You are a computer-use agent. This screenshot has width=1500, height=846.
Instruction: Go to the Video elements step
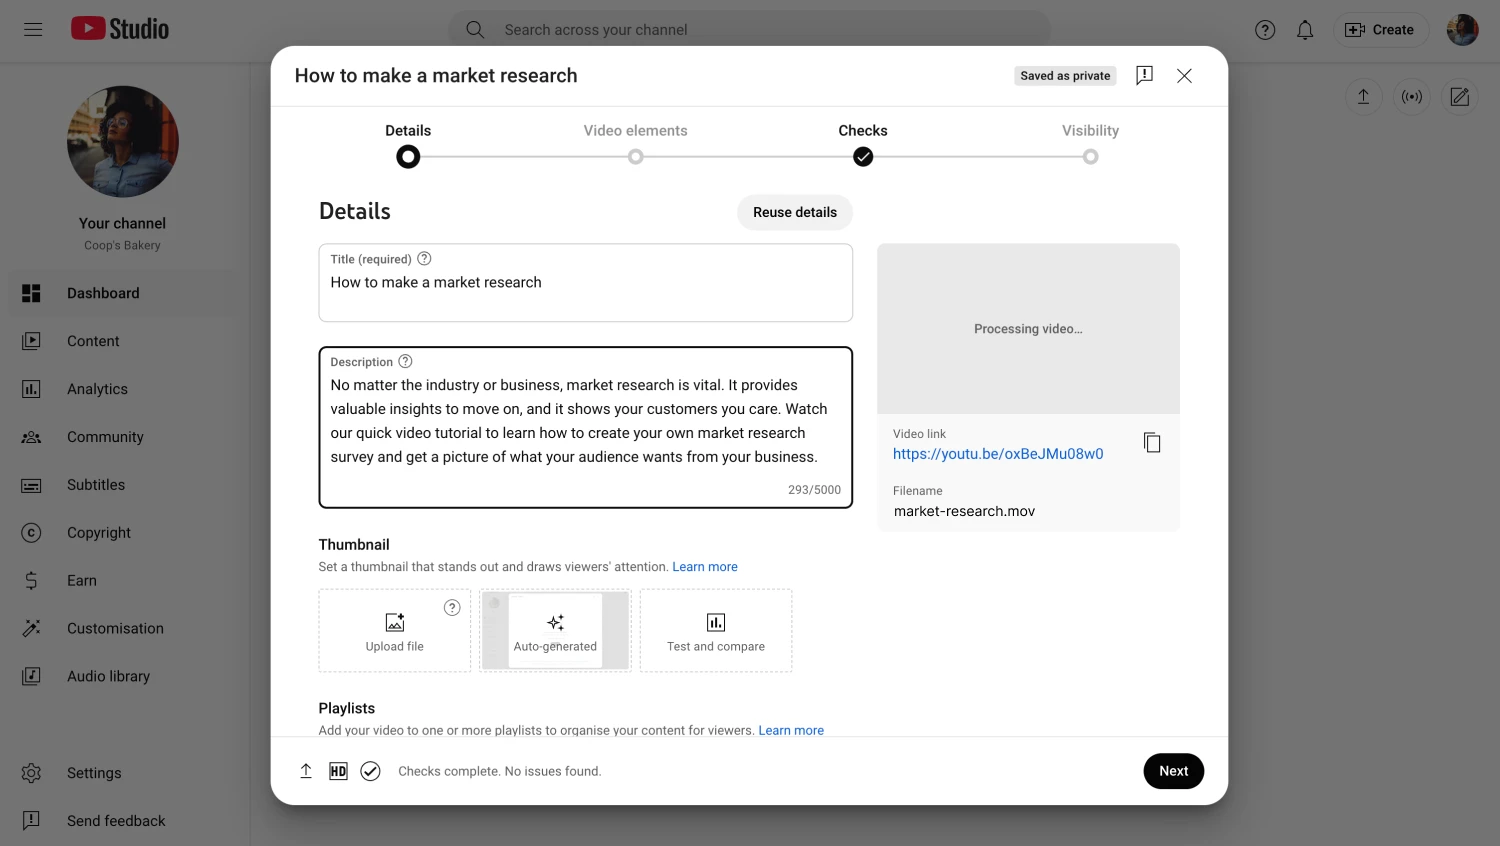[x=635, y=156]
